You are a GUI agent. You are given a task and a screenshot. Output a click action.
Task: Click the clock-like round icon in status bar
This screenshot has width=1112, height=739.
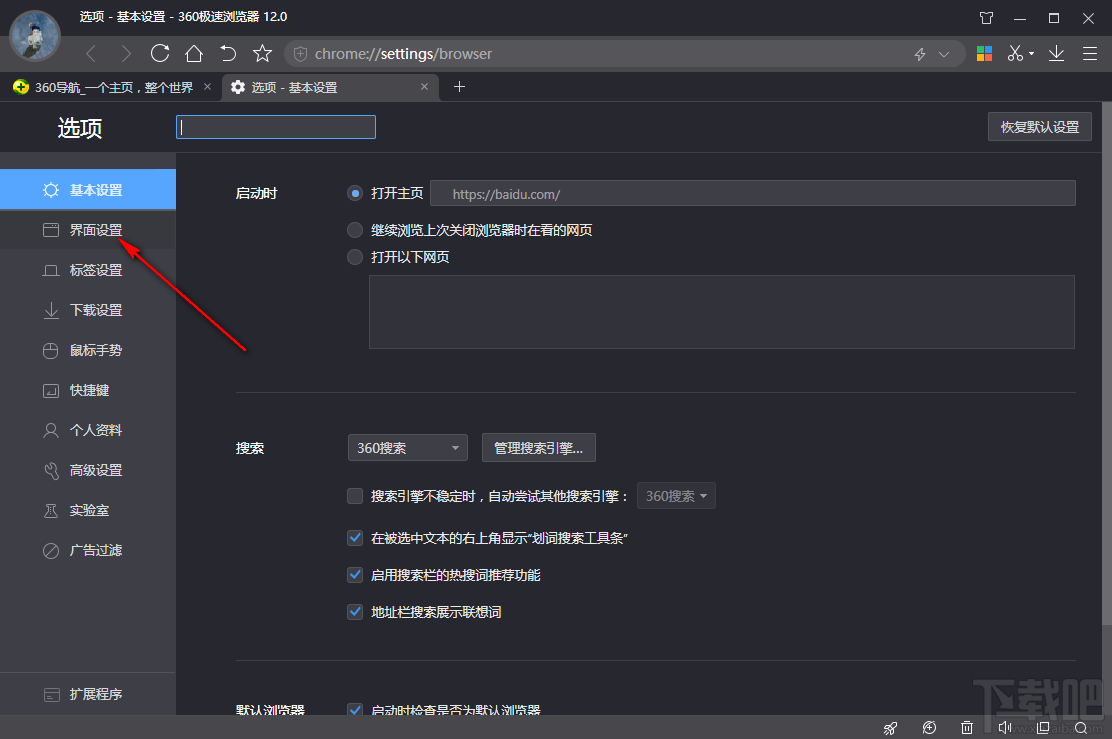click(x=929, y=728)
